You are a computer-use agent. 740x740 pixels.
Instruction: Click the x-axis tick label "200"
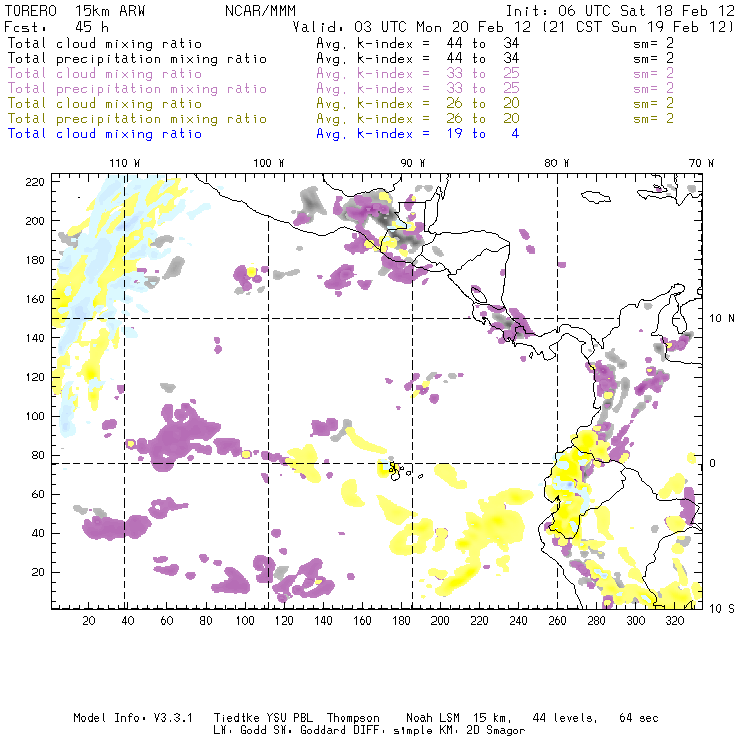tap(440, 621)
